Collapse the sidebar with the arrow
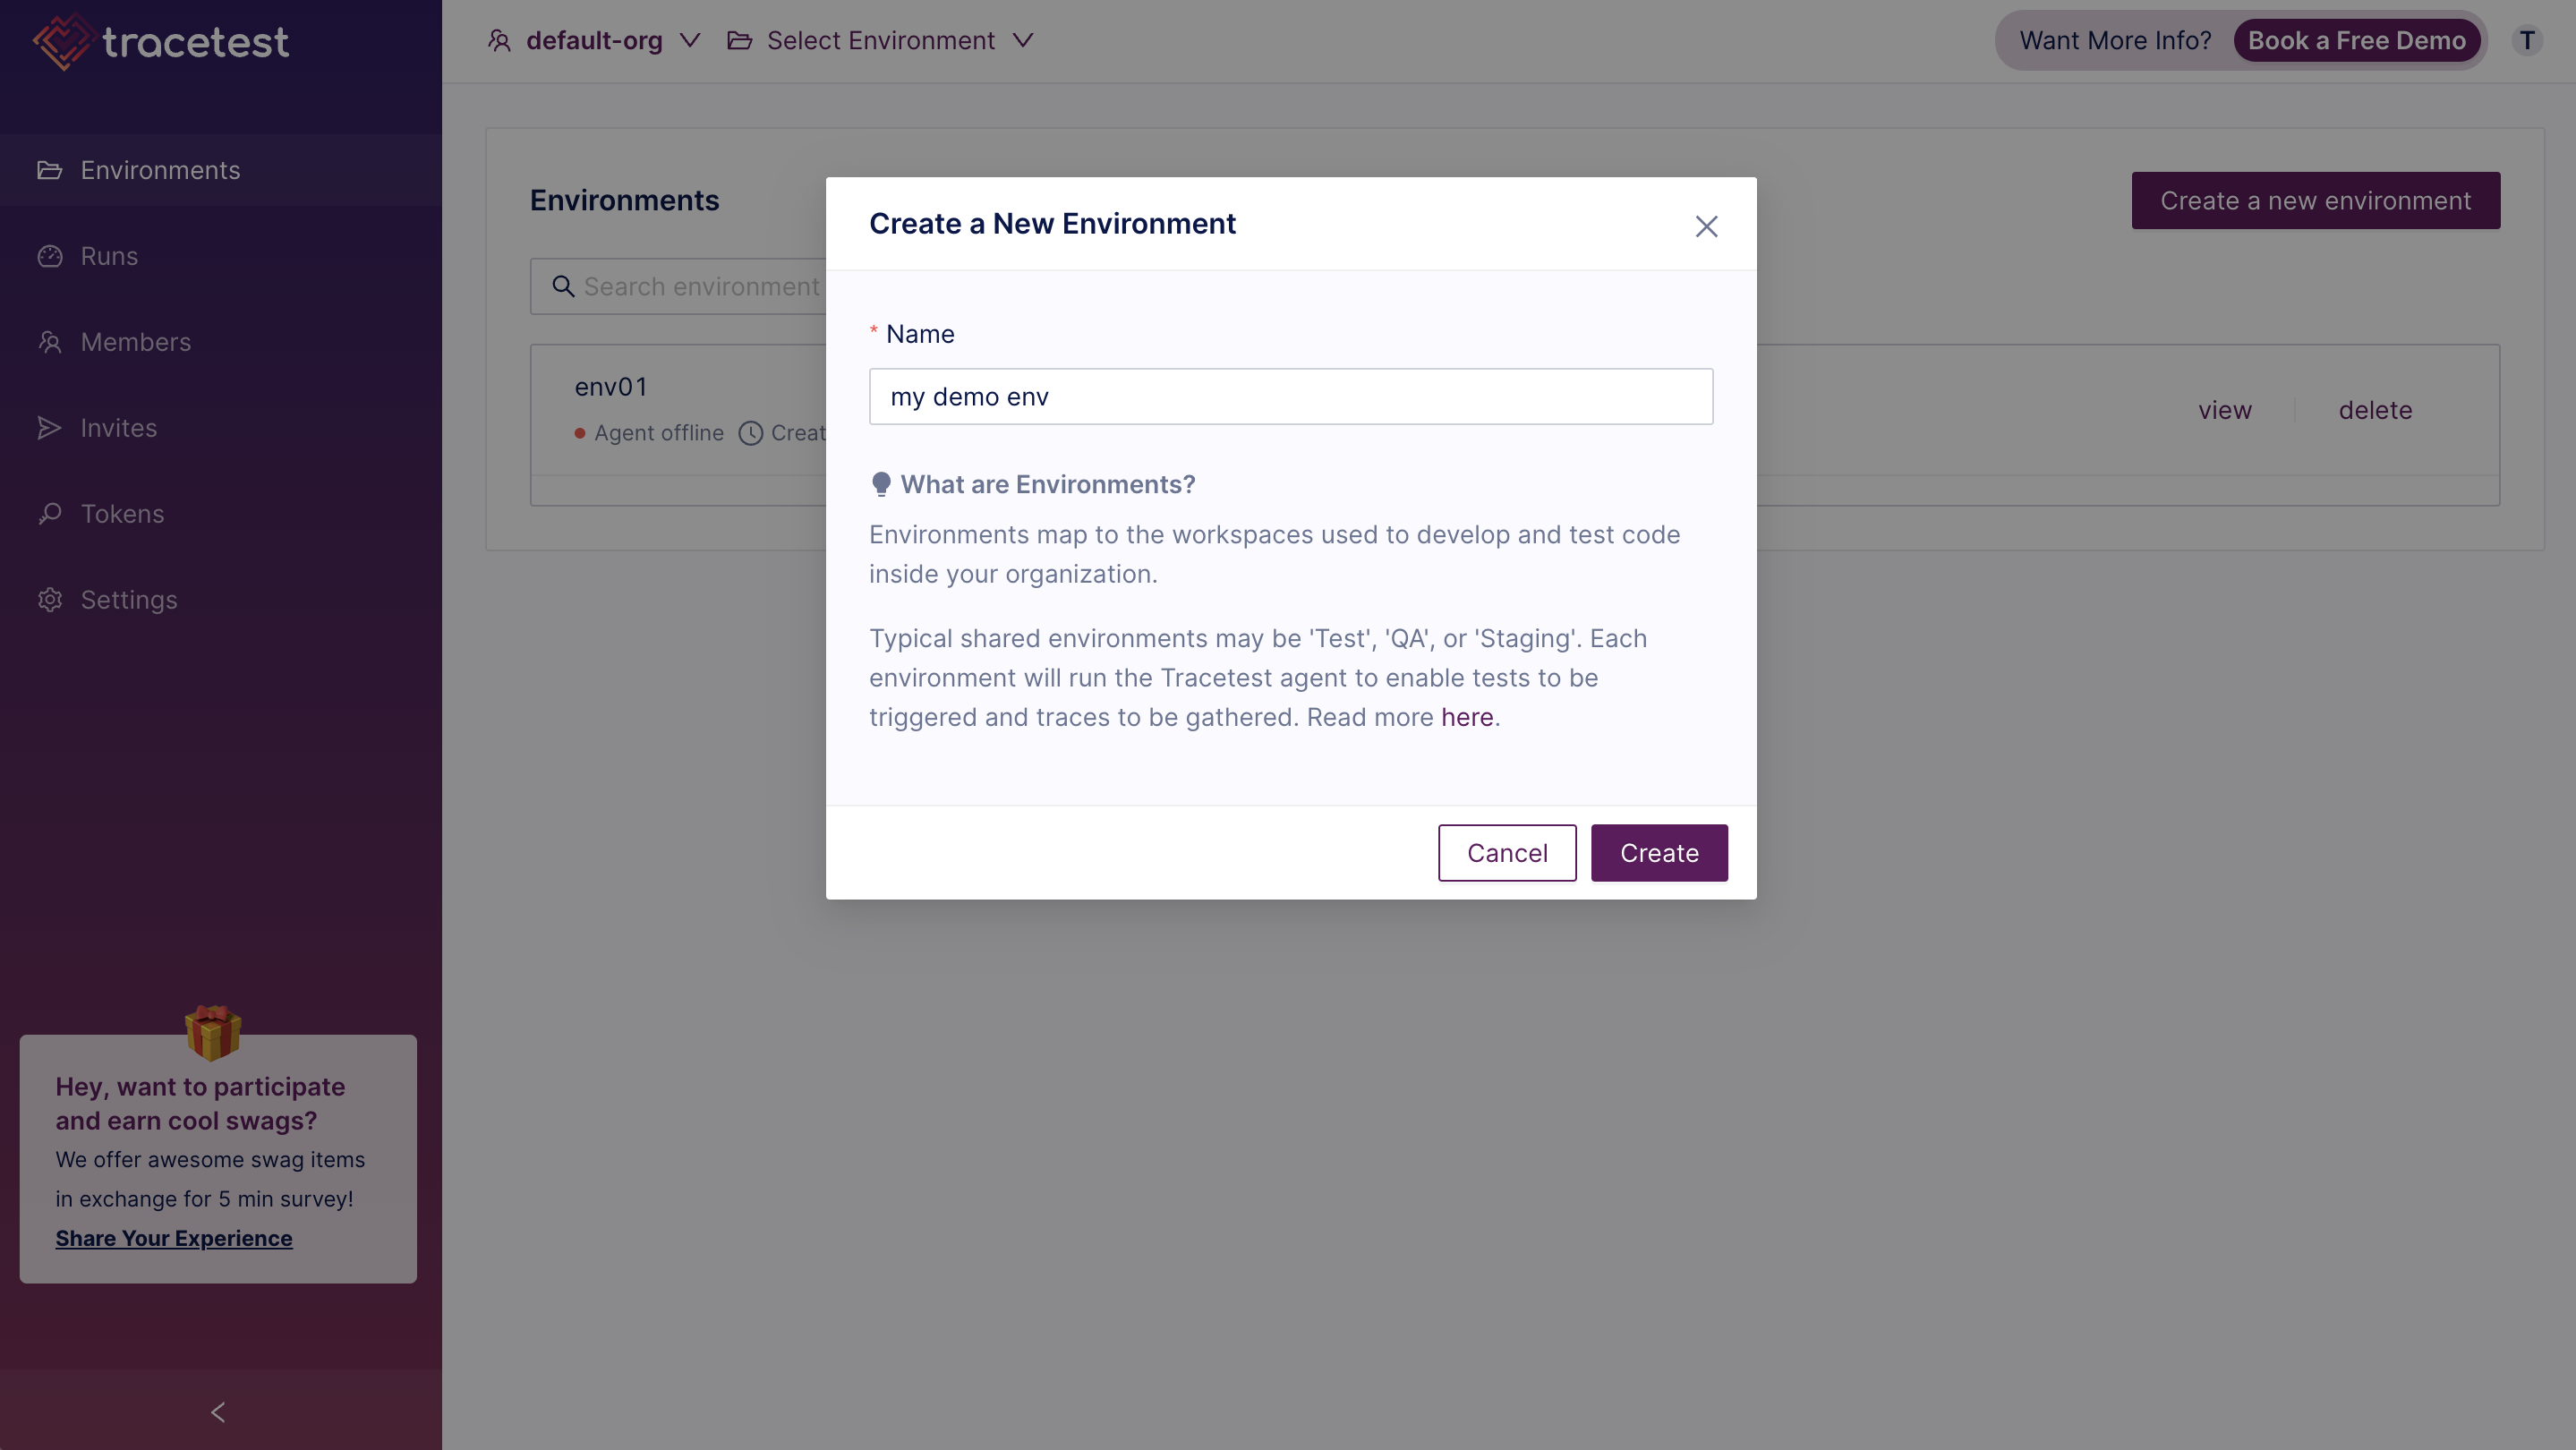The width and height of the screenshot is (2576, 1450). [218, 1412]
